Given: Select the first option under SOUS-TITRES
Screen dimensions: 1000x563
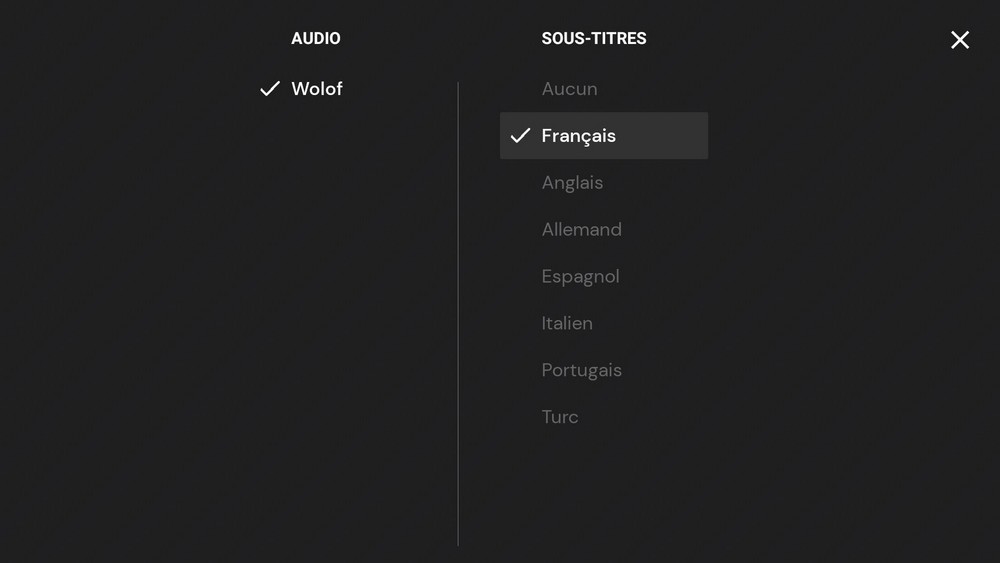Looking at the screenshot, I should (x=569, y=89).
